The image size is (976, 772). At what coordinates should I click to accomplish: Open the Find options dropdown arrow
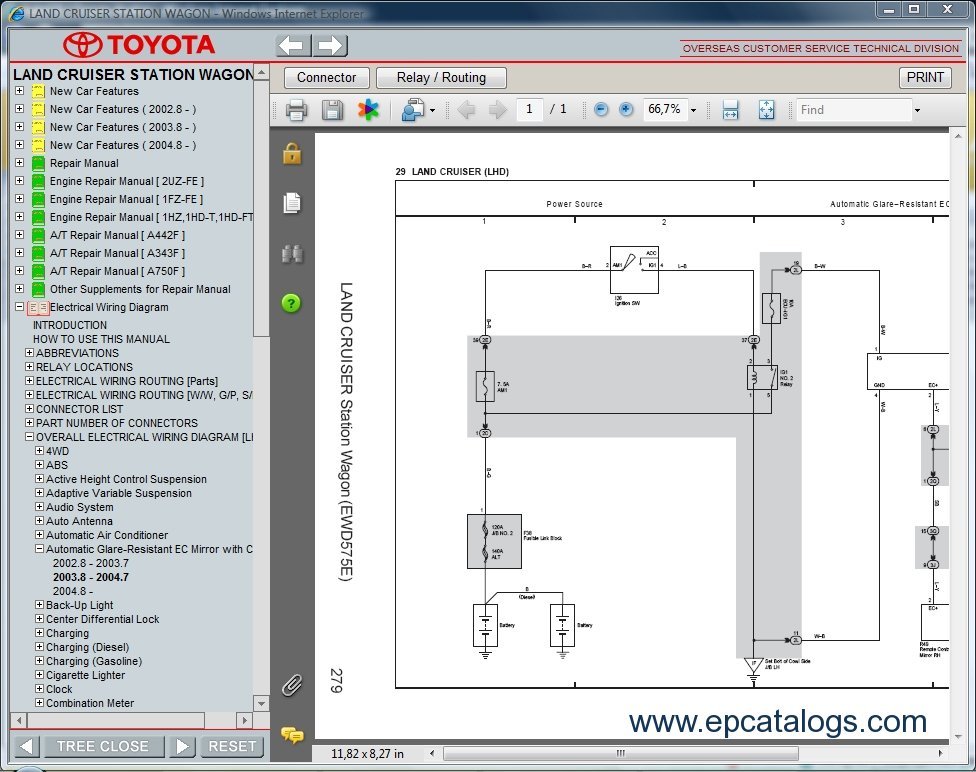point(917,111)
